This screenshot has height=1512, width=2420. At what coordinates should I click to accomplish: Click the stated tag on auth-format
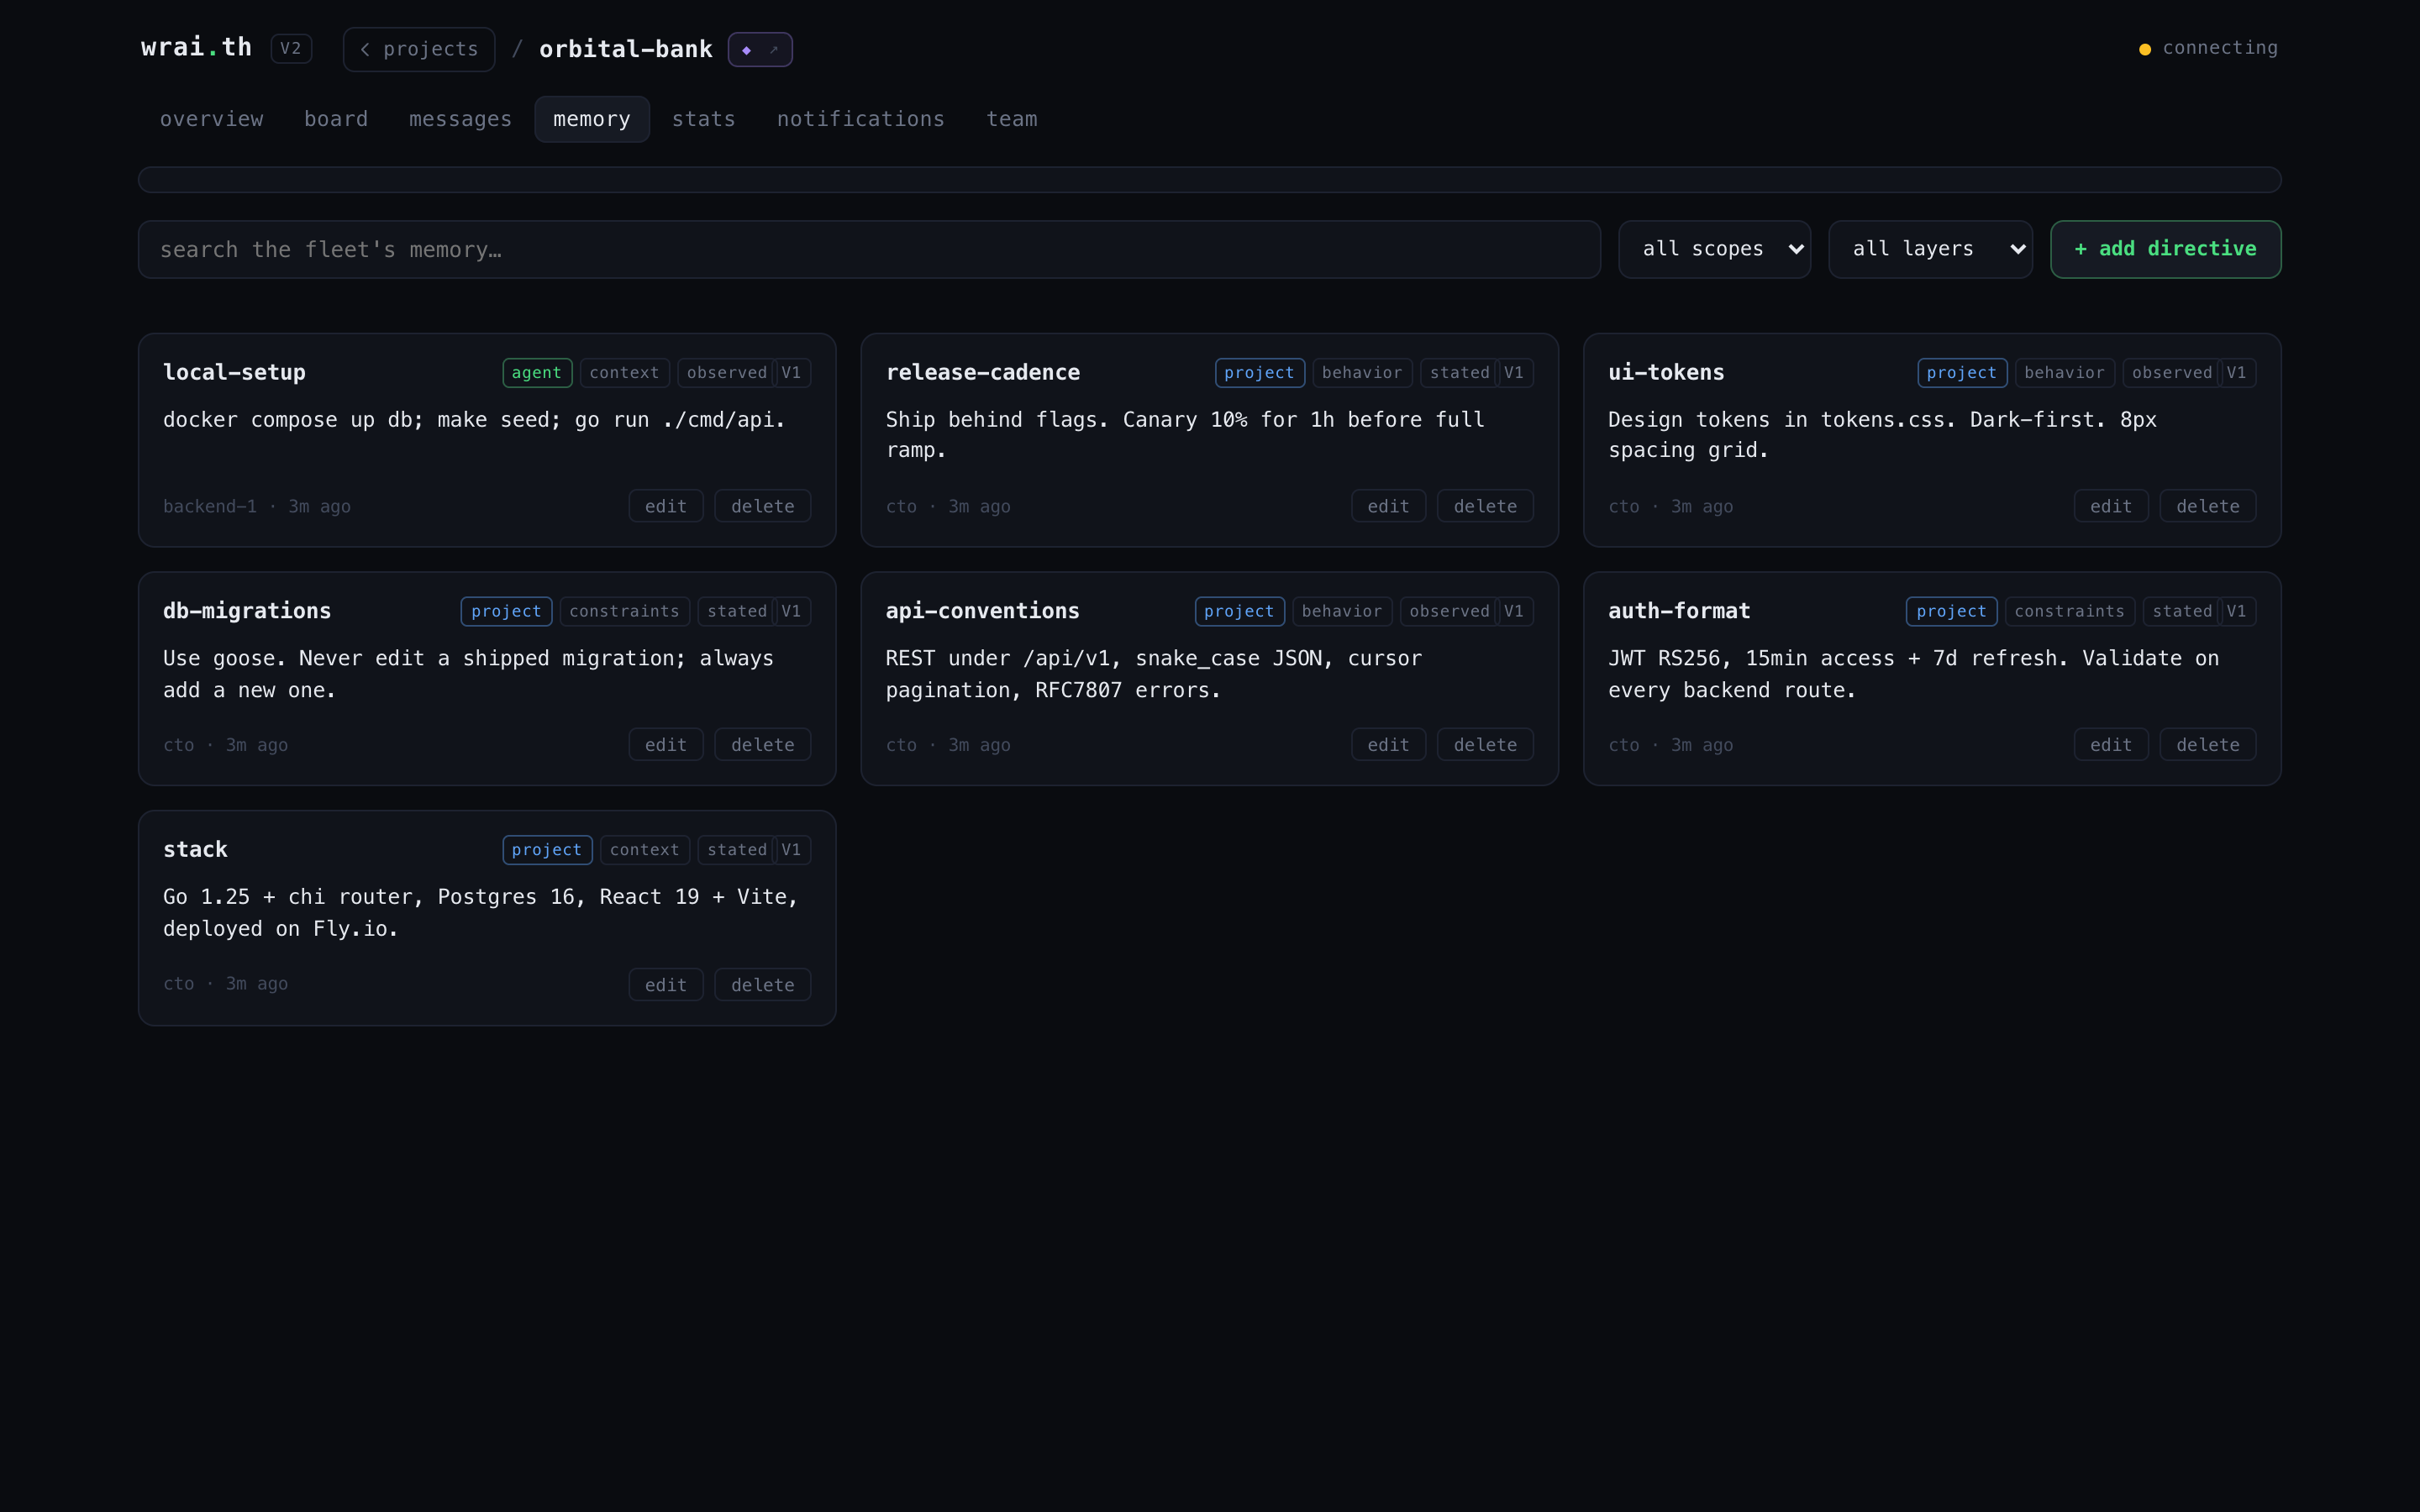point(2182,611)
